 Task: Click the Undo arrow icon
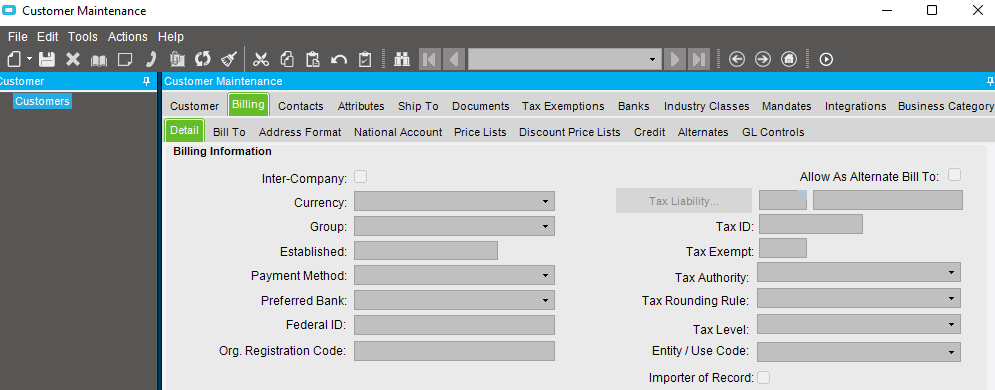pos(339,60)
